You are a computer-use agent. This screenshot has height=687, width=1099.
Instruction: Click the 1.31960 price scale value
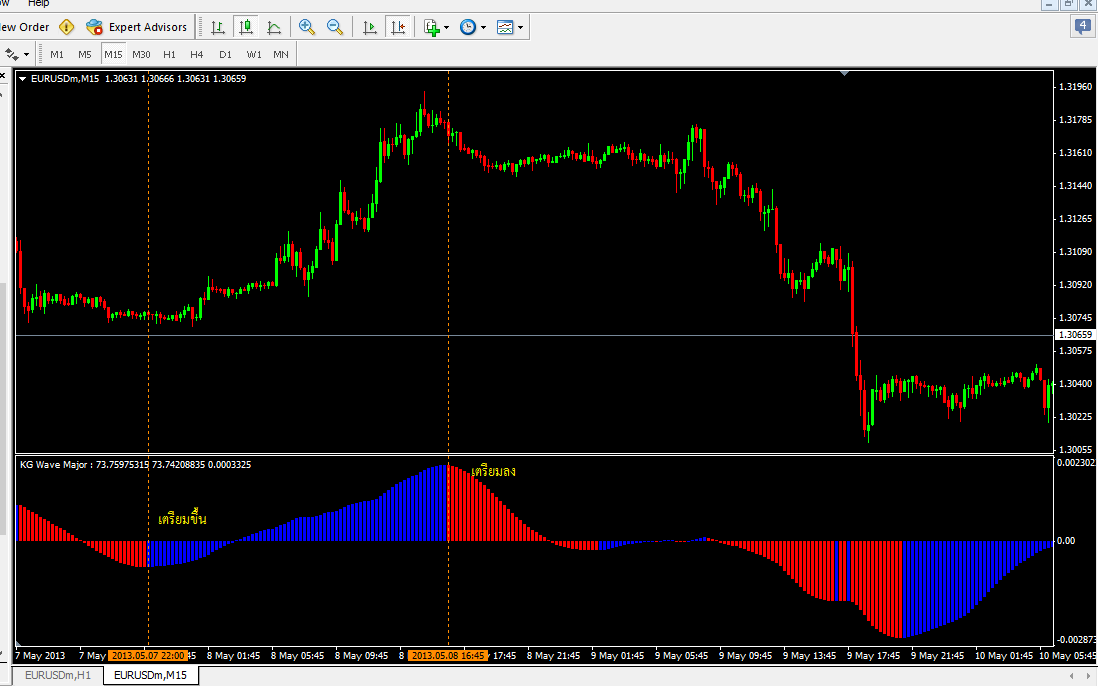1076,87
